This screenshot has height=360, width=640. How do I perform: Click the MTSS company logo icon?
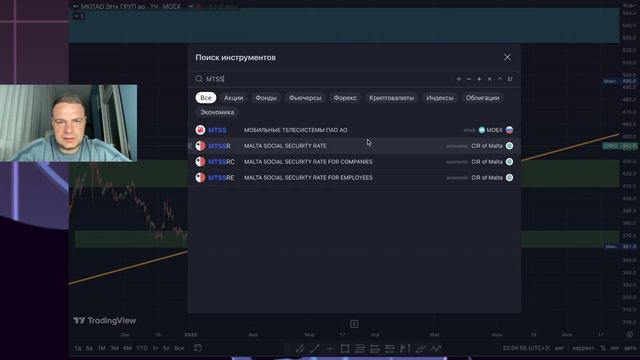(x=200, y=130)
